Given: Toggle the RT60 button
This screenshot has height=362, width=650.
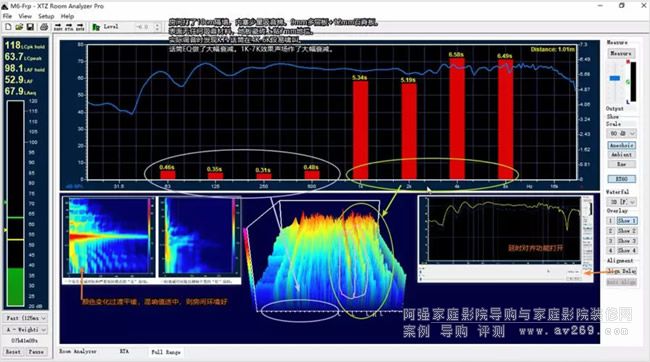Looking at the screenshot, I should tap(621, 179).
